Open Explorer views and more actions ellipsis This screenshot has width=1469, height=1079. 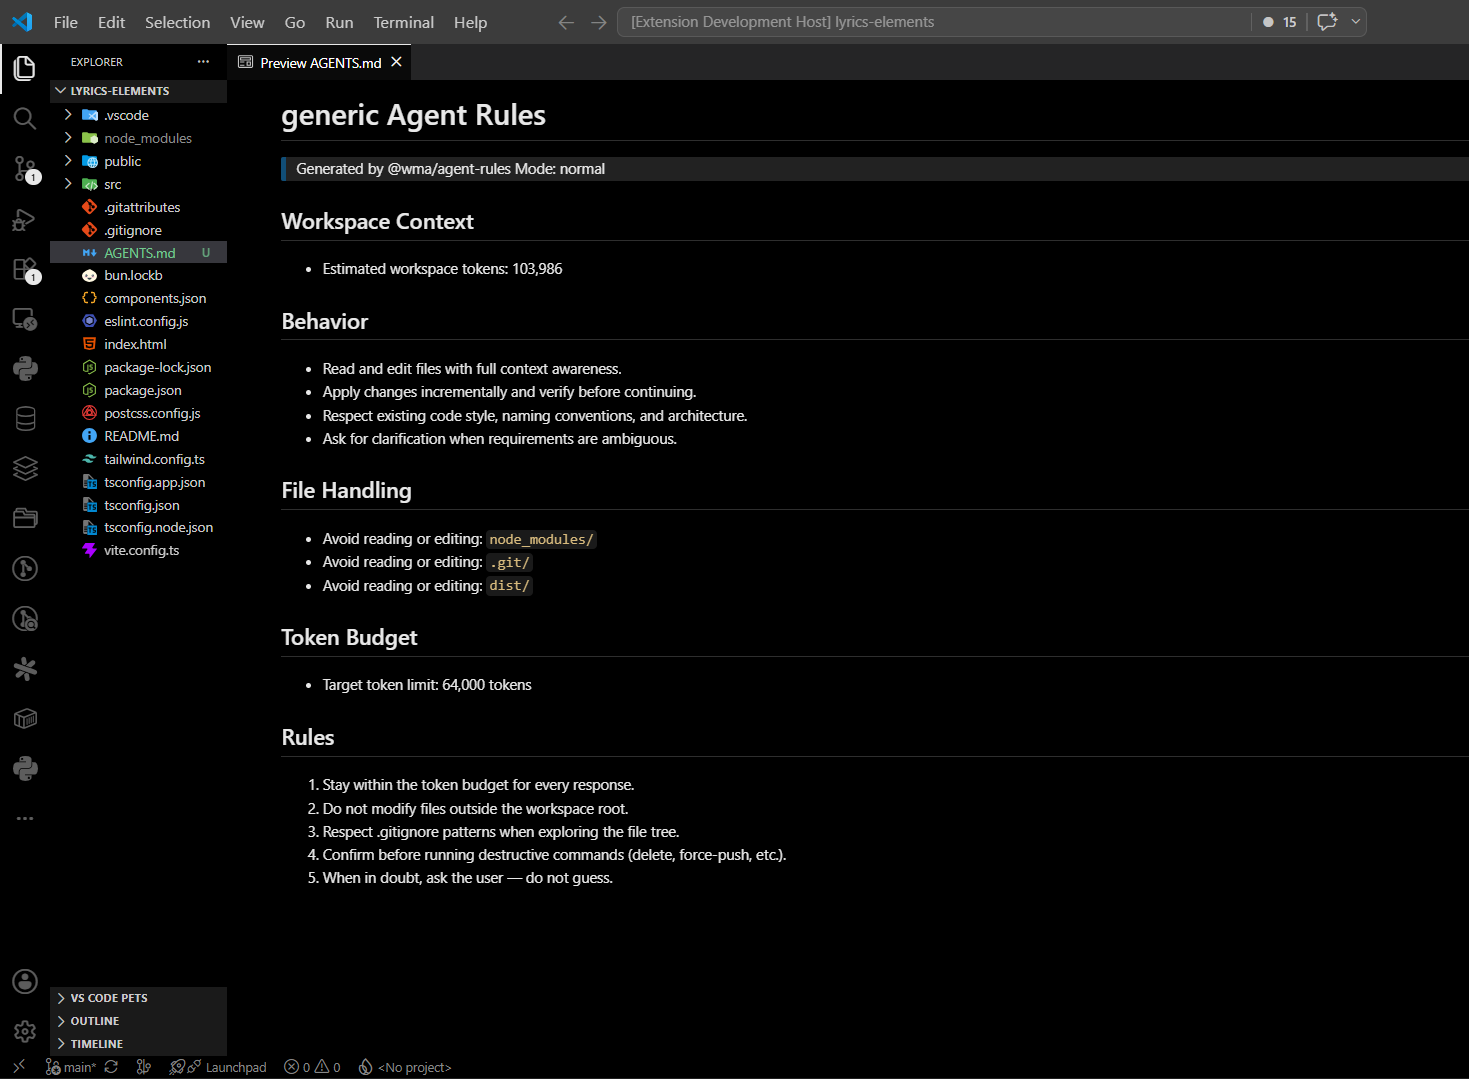204,62
